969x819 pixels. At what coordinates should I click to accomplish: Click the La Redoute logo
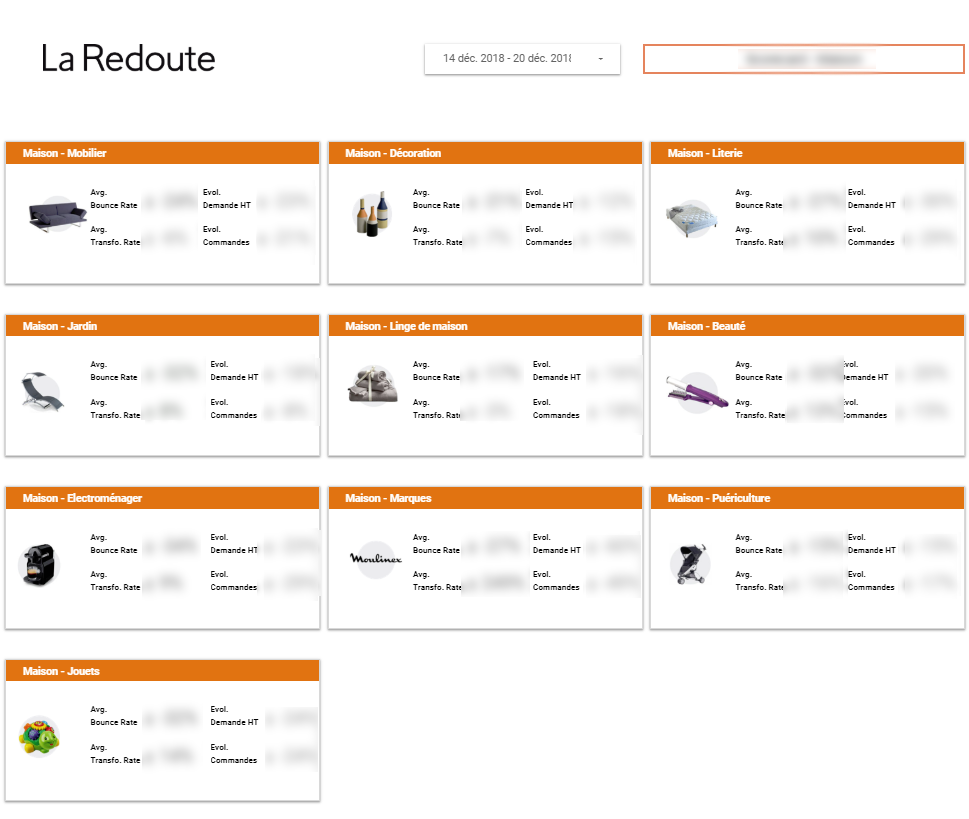[128, 59]
